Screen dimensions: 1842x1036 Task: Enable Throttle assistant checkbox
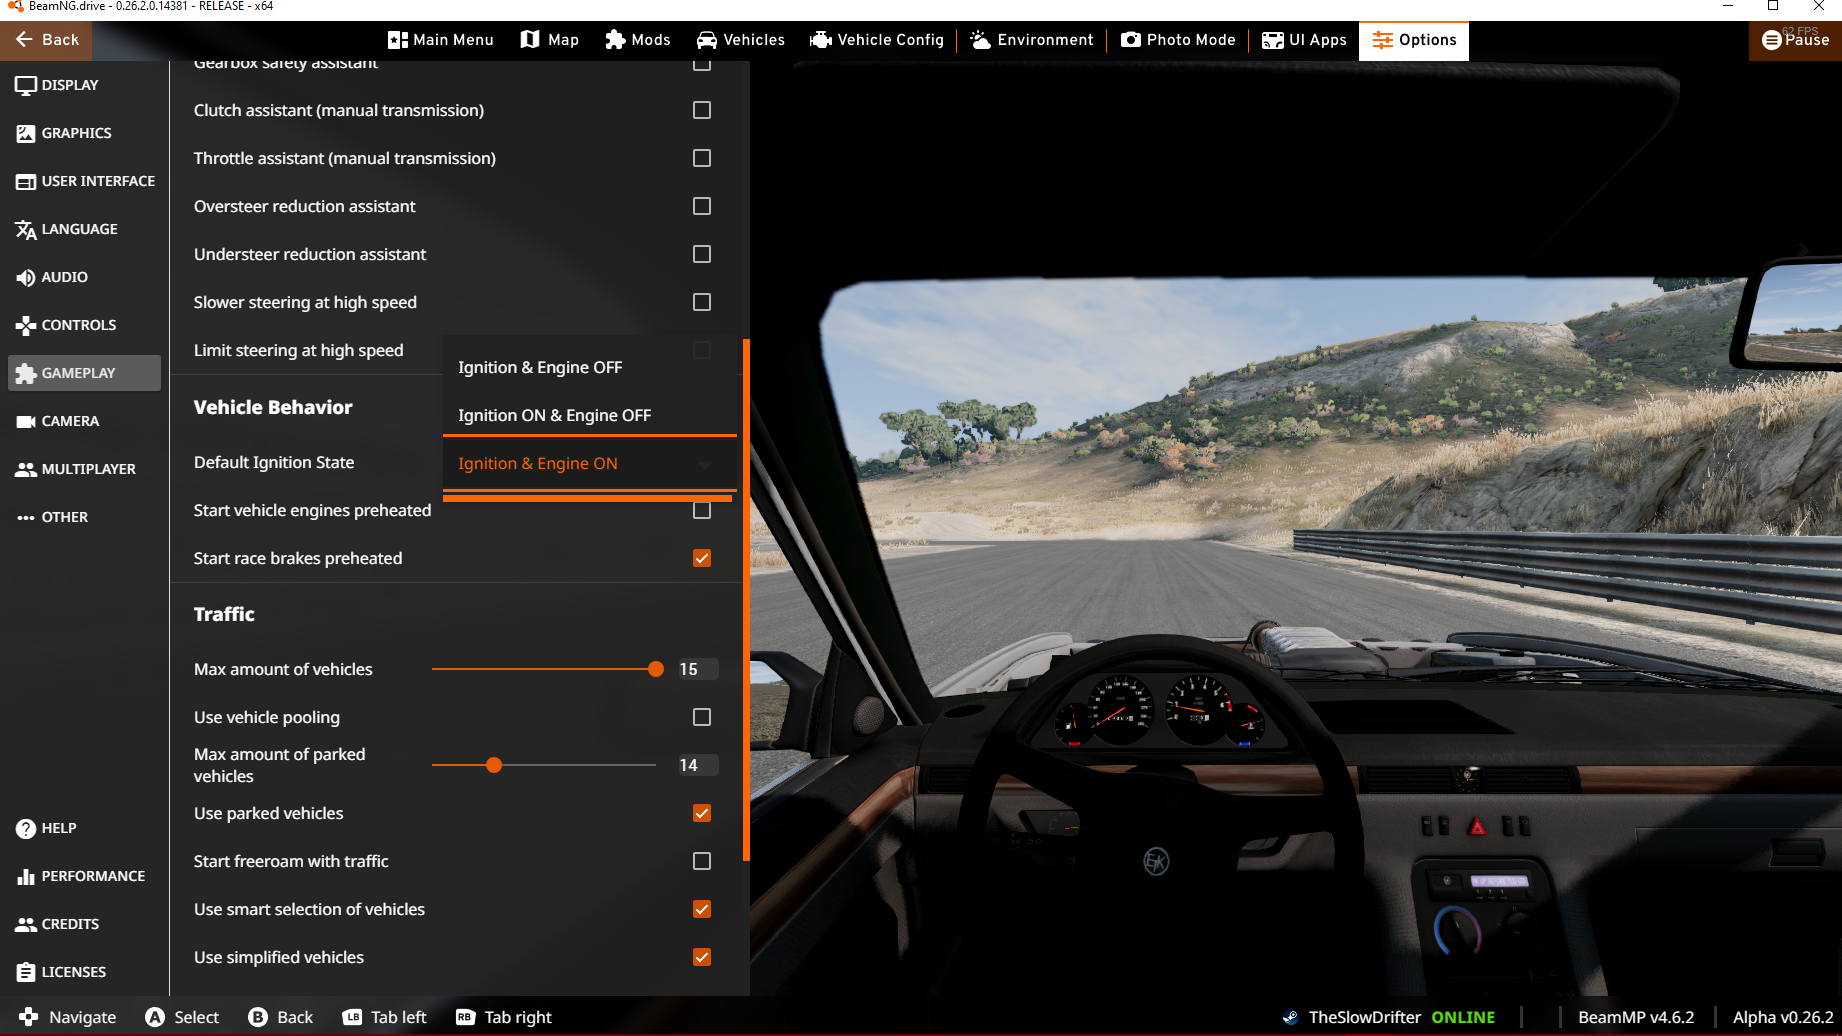tap(702, 158)
